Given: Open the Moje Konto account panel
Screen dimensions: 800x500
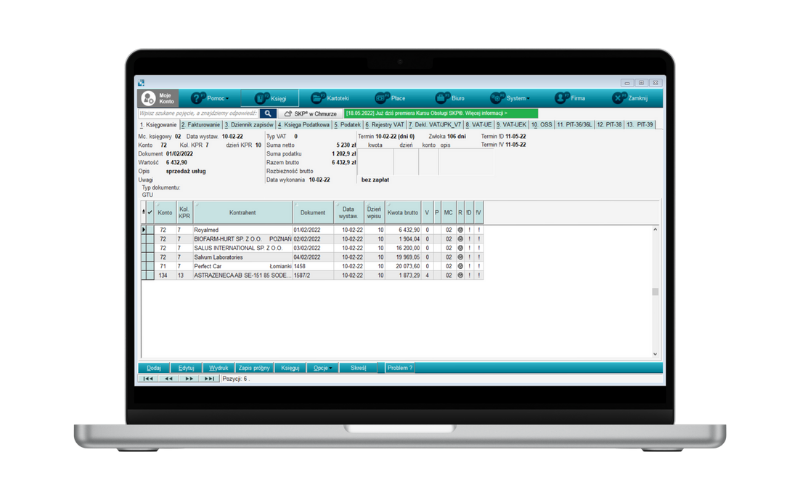Looking at the screenshot, I should click(x=158, y=98).
